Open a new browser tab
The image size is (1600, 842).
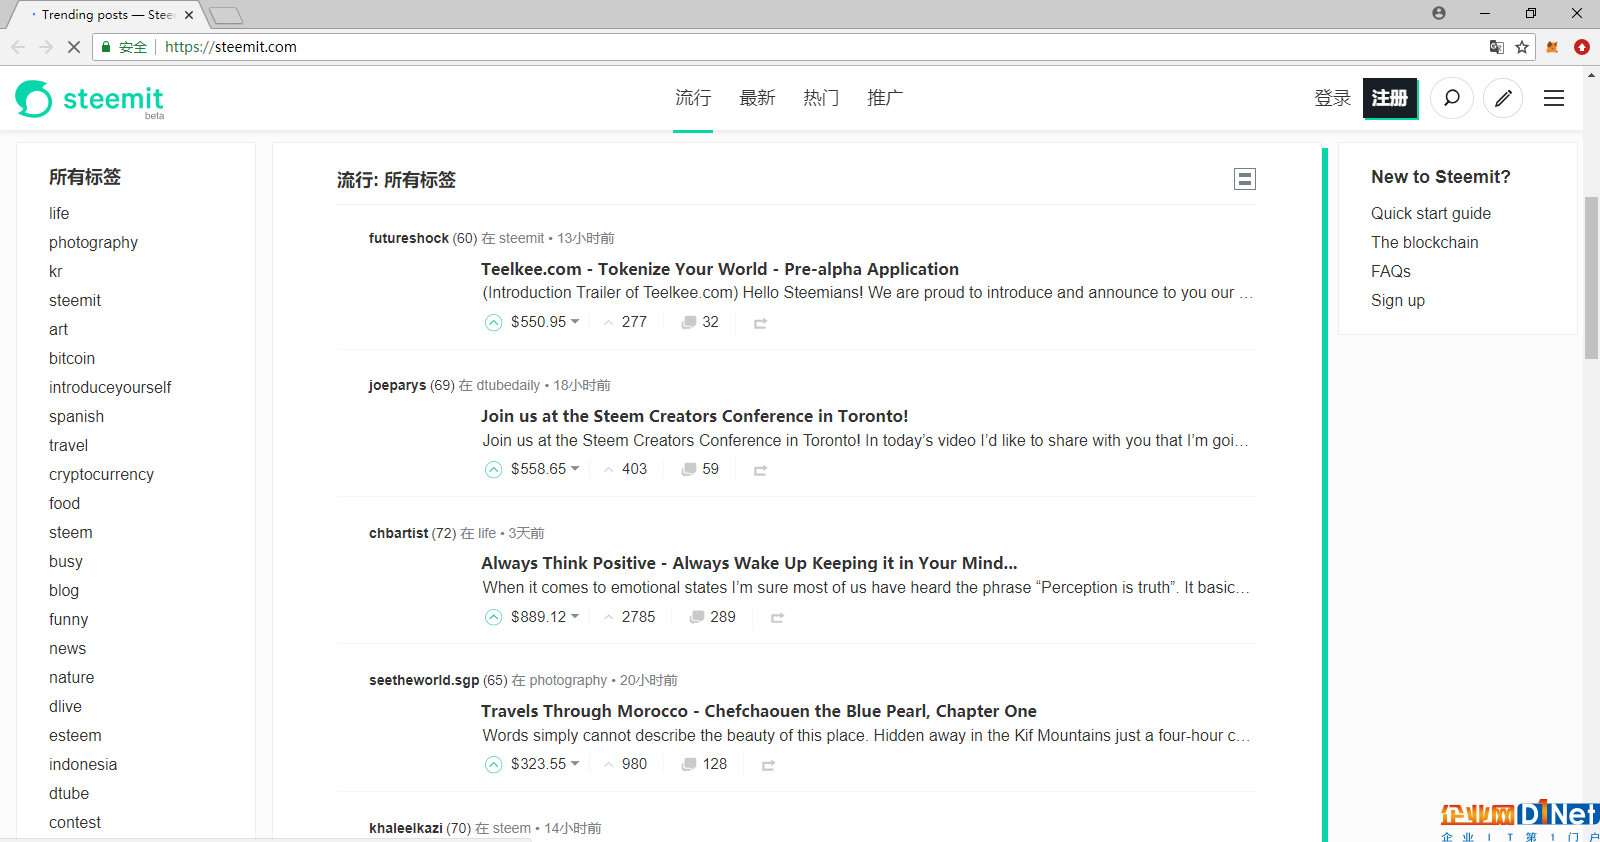tap(226, 15)
